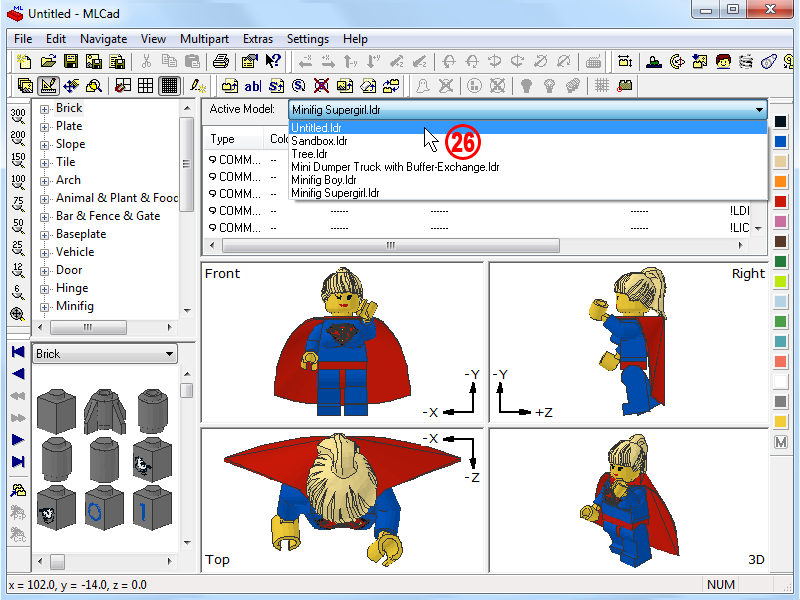800x600 pixels.
Task: Expand the Slope tree node
Action: [44, 145]
